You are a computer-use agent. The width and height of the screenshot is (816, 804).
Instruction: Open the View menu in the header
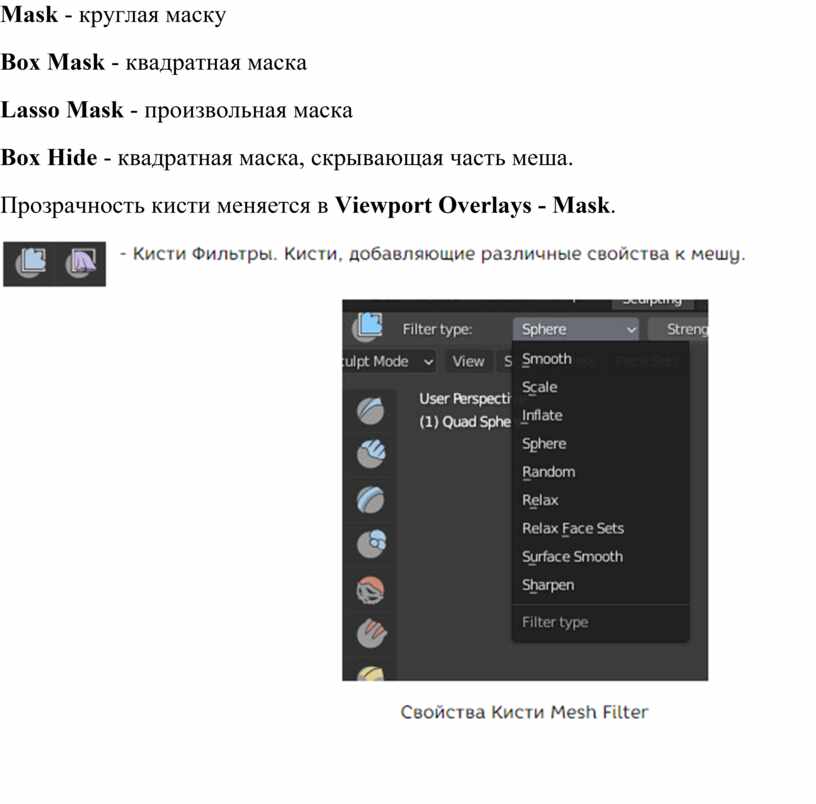click(468, 362)
